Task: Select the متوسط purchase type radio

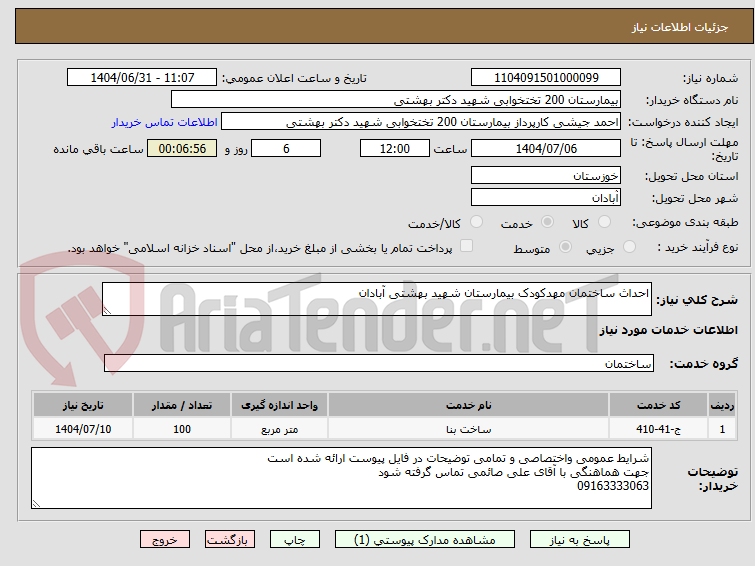Action: coord(565,247)
